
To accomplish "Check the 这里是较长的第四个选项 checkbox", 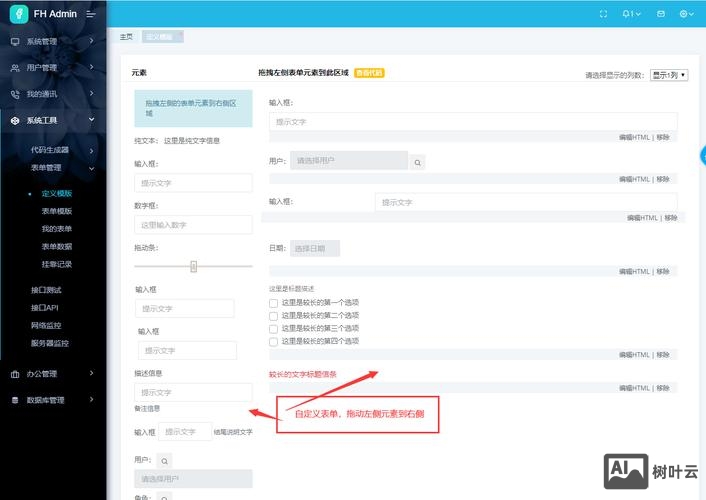I will click(273, 342).
